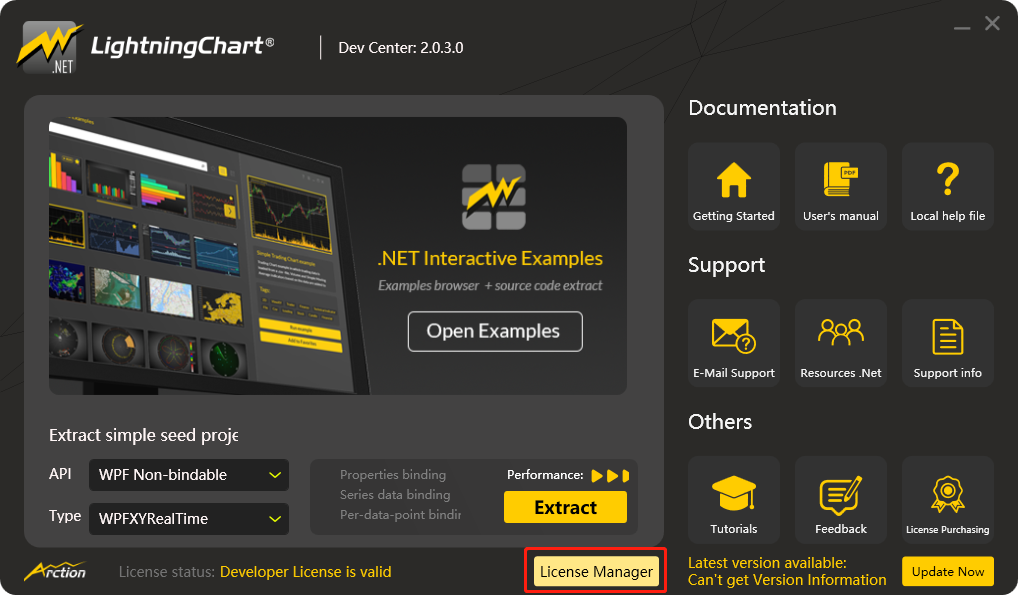Click the 'Dev Center: 2.0.3.0' version text
This screenshot has width=1018, height=595.
(x=401, y=47)
